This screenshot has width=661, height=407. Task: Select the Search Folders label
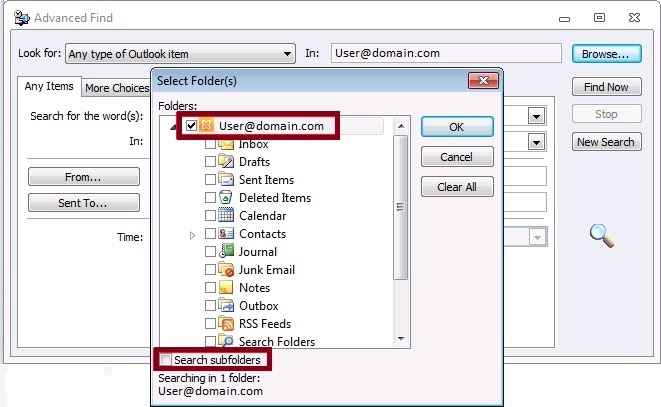pyautogui.click(x=277, y=341)
